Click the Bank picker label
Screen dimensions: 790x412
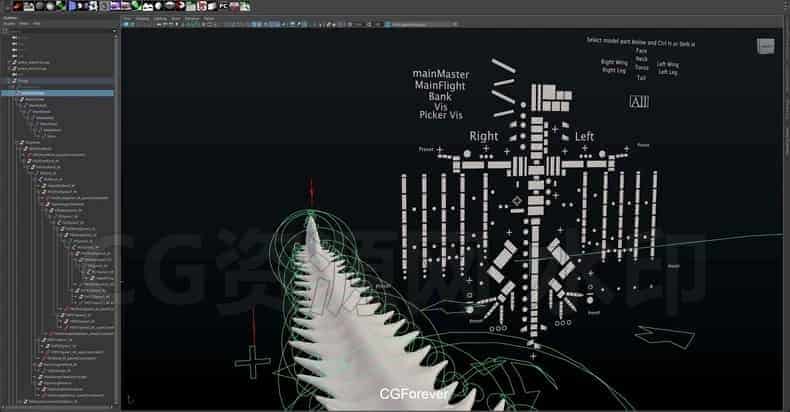(440, 96)
